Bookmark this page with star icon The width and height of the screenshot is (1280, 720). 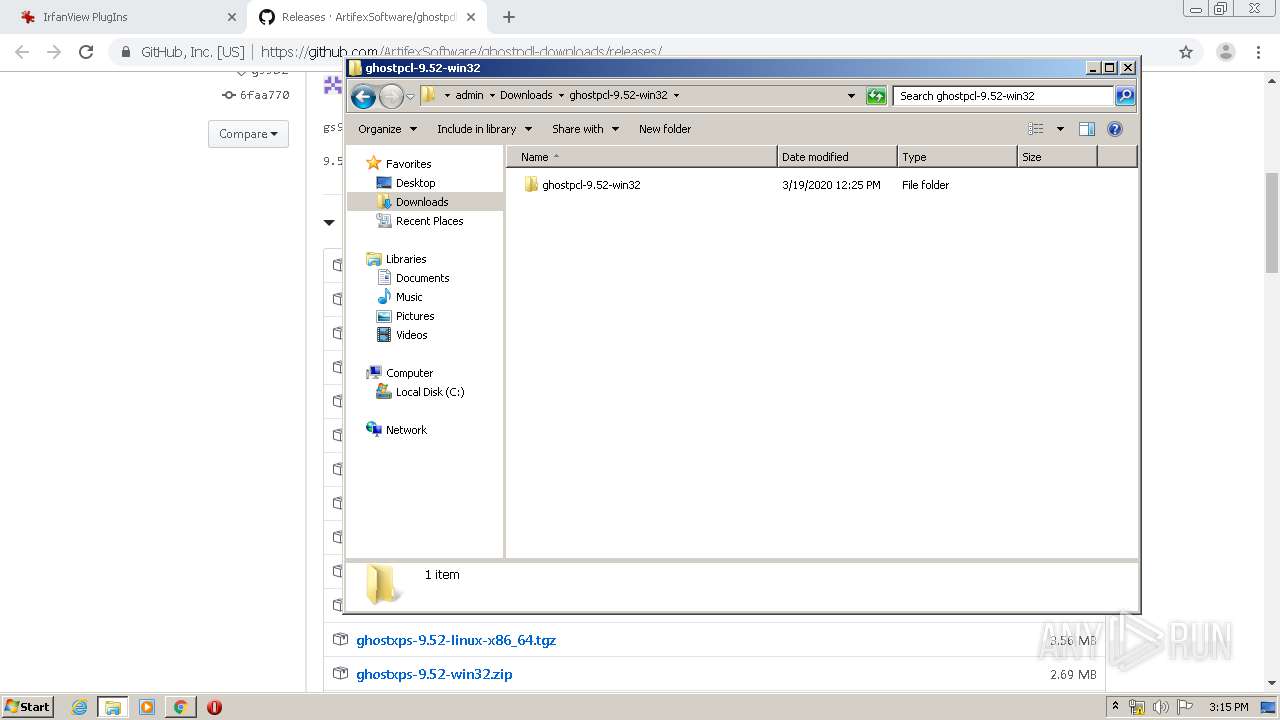pos(1186,52)
